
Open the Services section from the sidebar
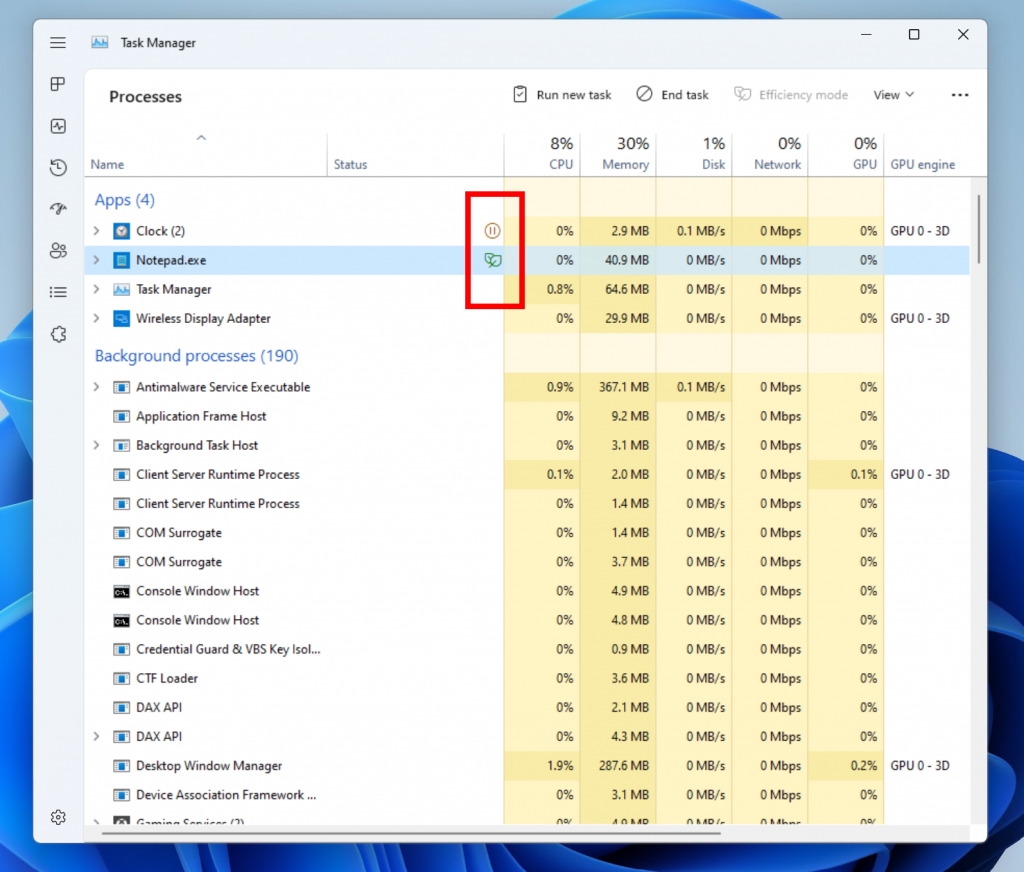point(57,333)
